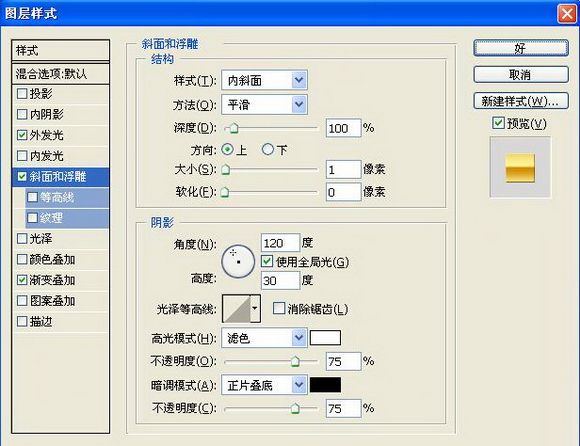Viewport: 580px width, 446px height.
Task: Select 混合选项:默认 blending options entry
Action: tap(60, 74)
